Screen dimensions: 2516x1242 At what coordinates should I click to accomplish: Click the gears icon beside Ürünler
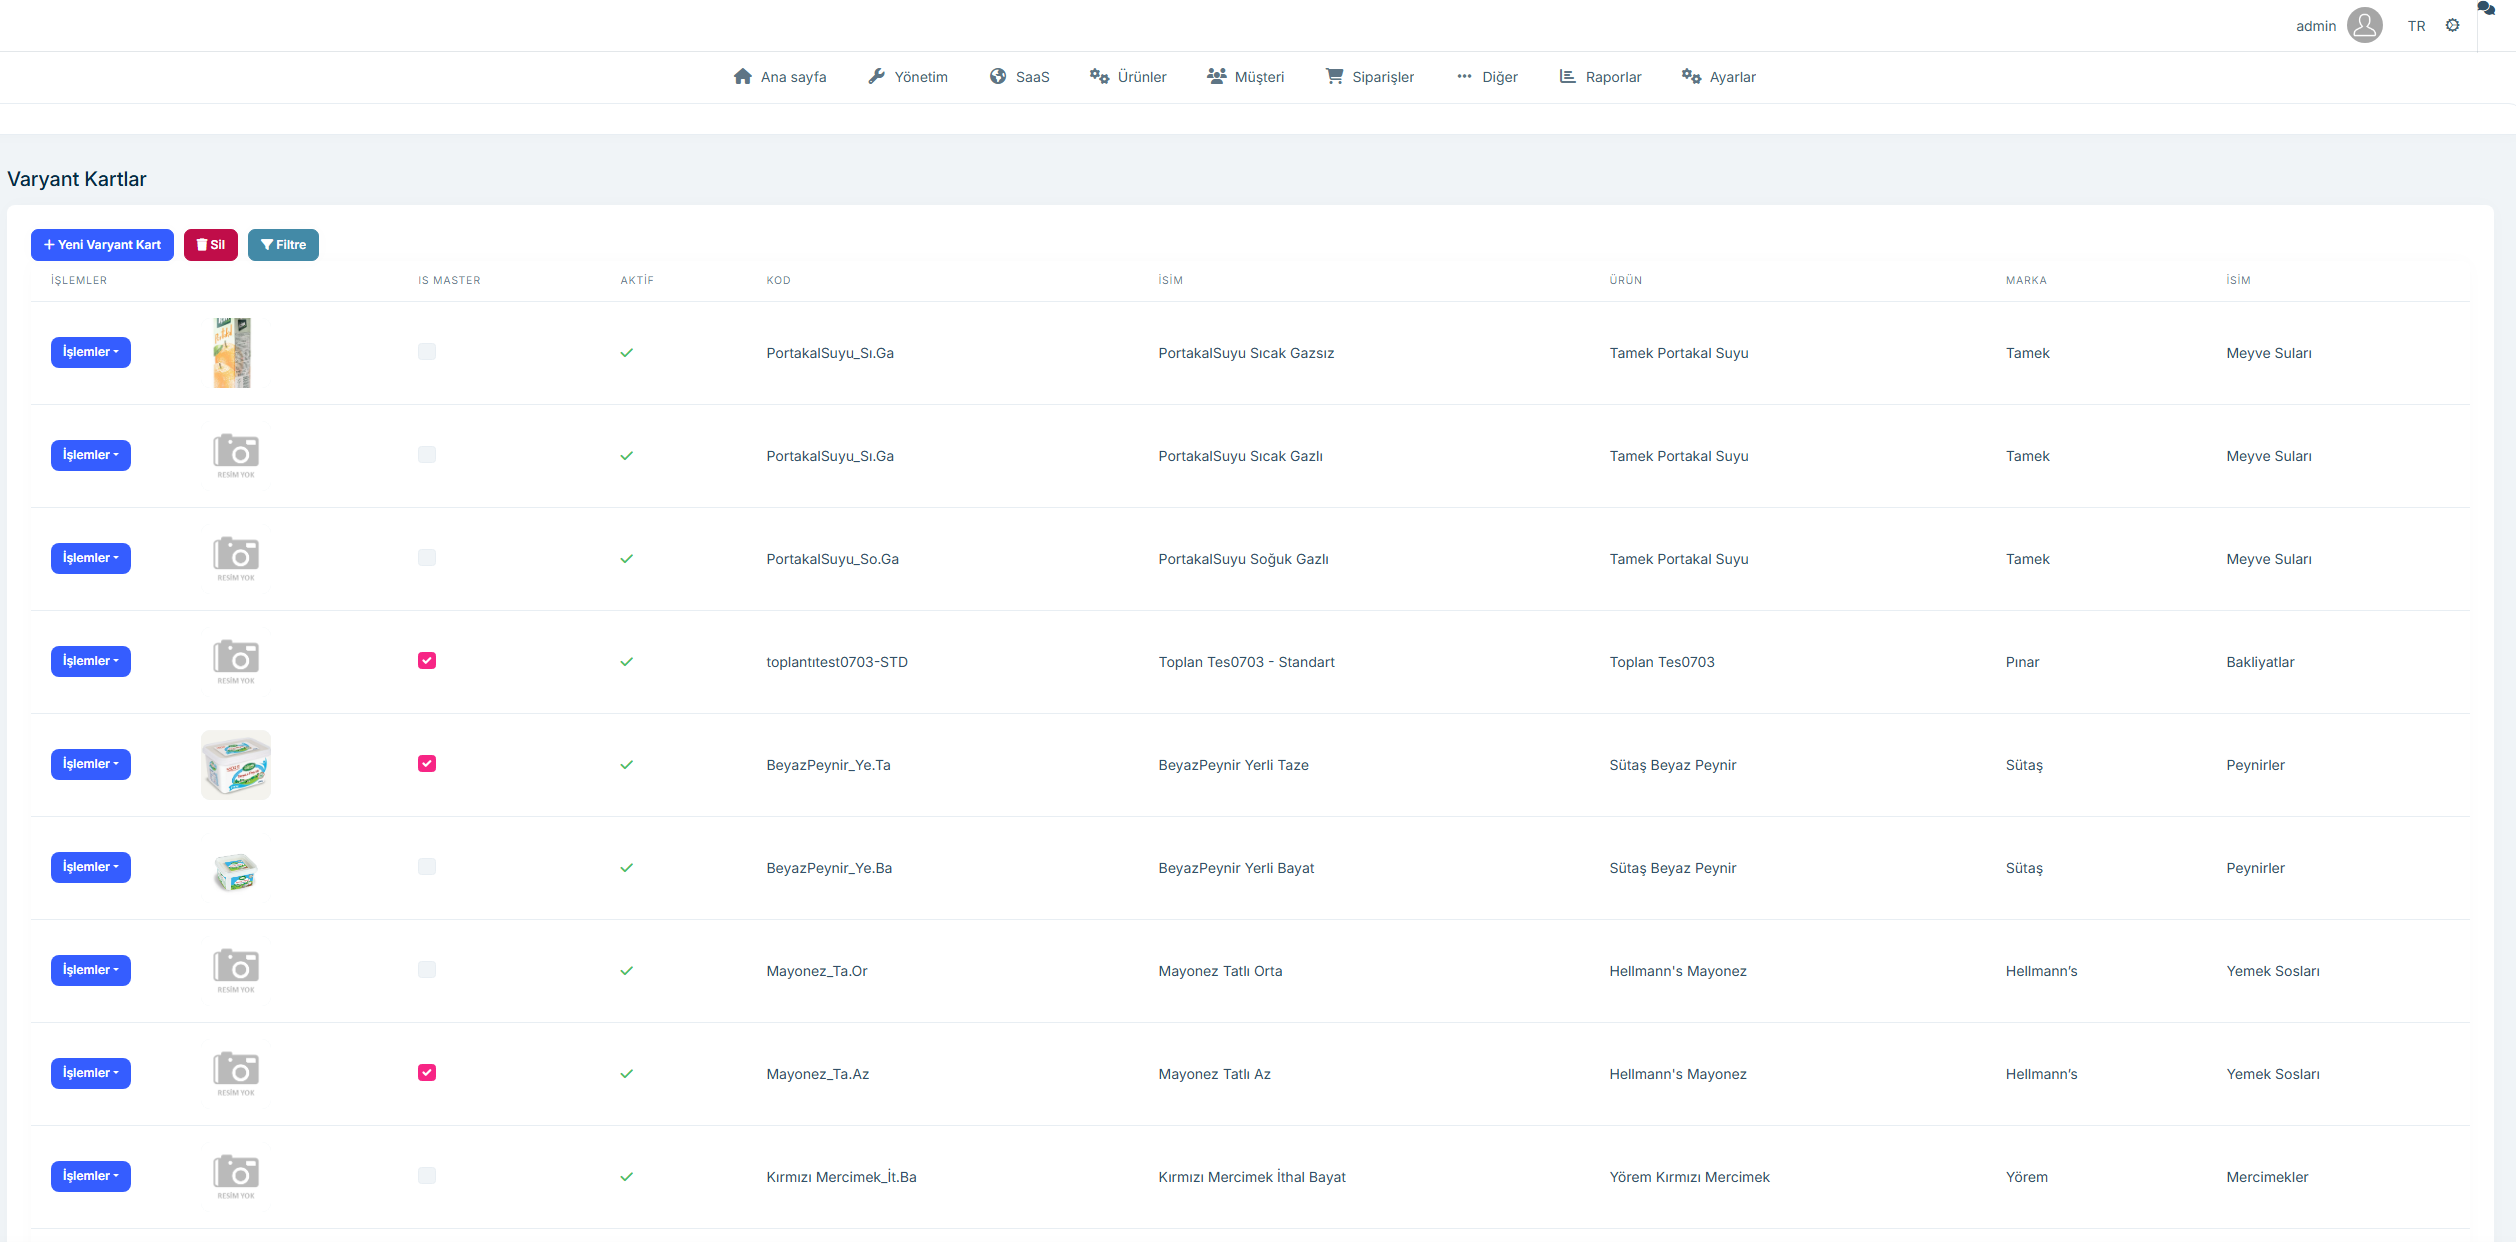tap(1099, 76)
